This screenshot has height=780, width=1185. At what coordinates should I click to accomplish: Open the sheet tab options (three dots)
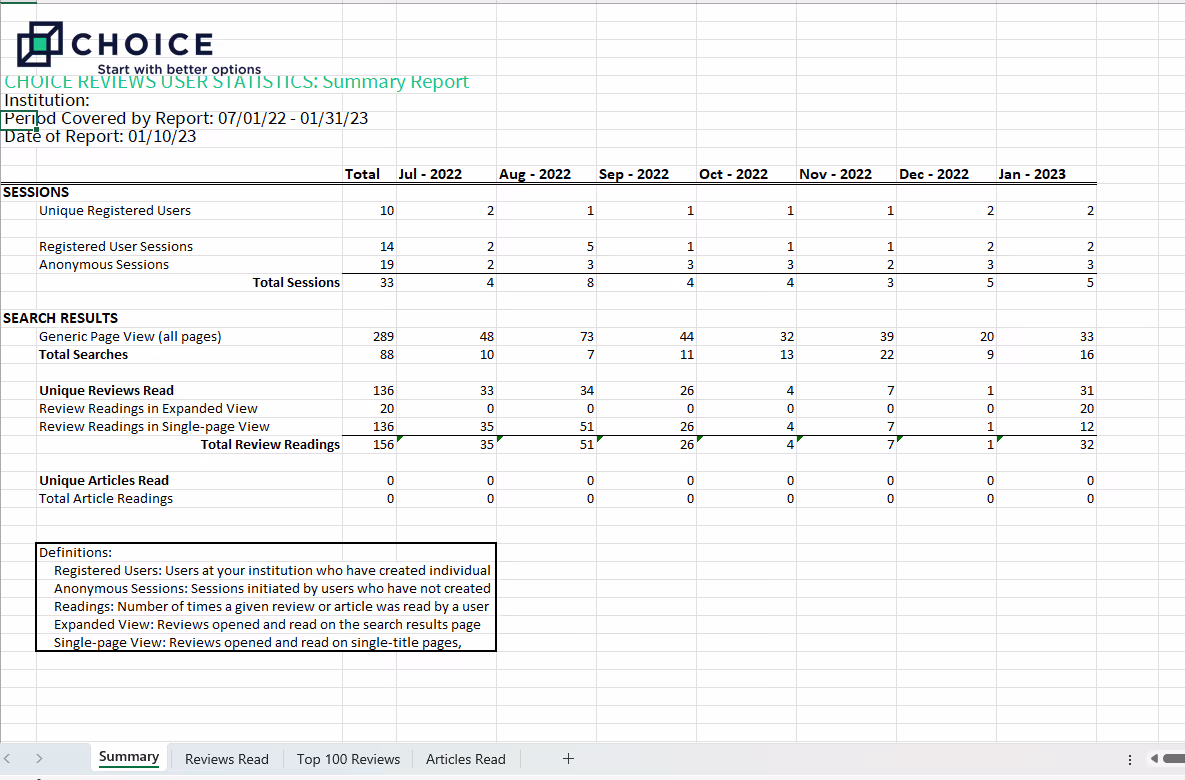tap(1130, 760)
